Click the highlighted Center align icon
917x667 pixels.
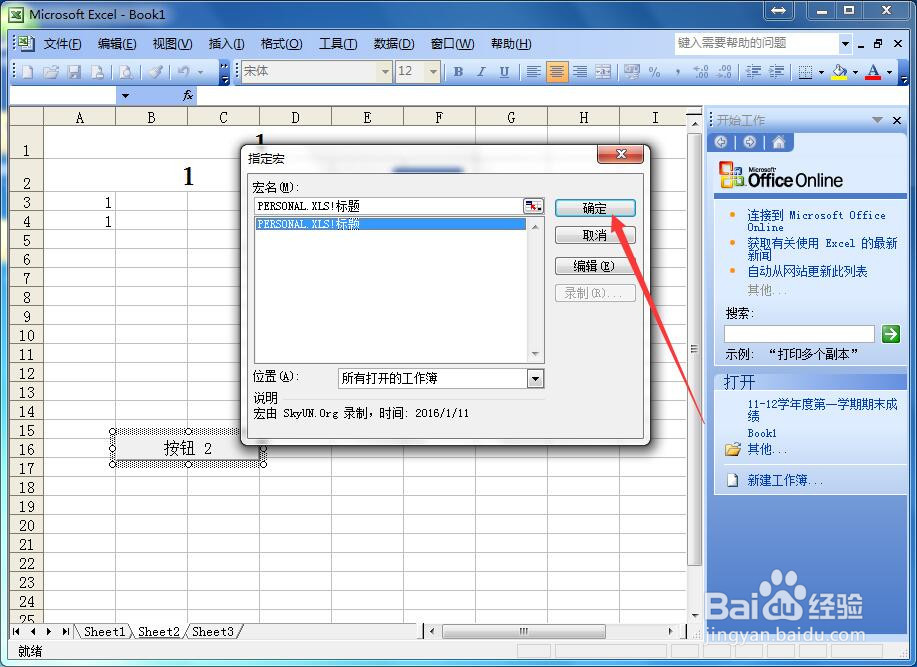[557, 72]
